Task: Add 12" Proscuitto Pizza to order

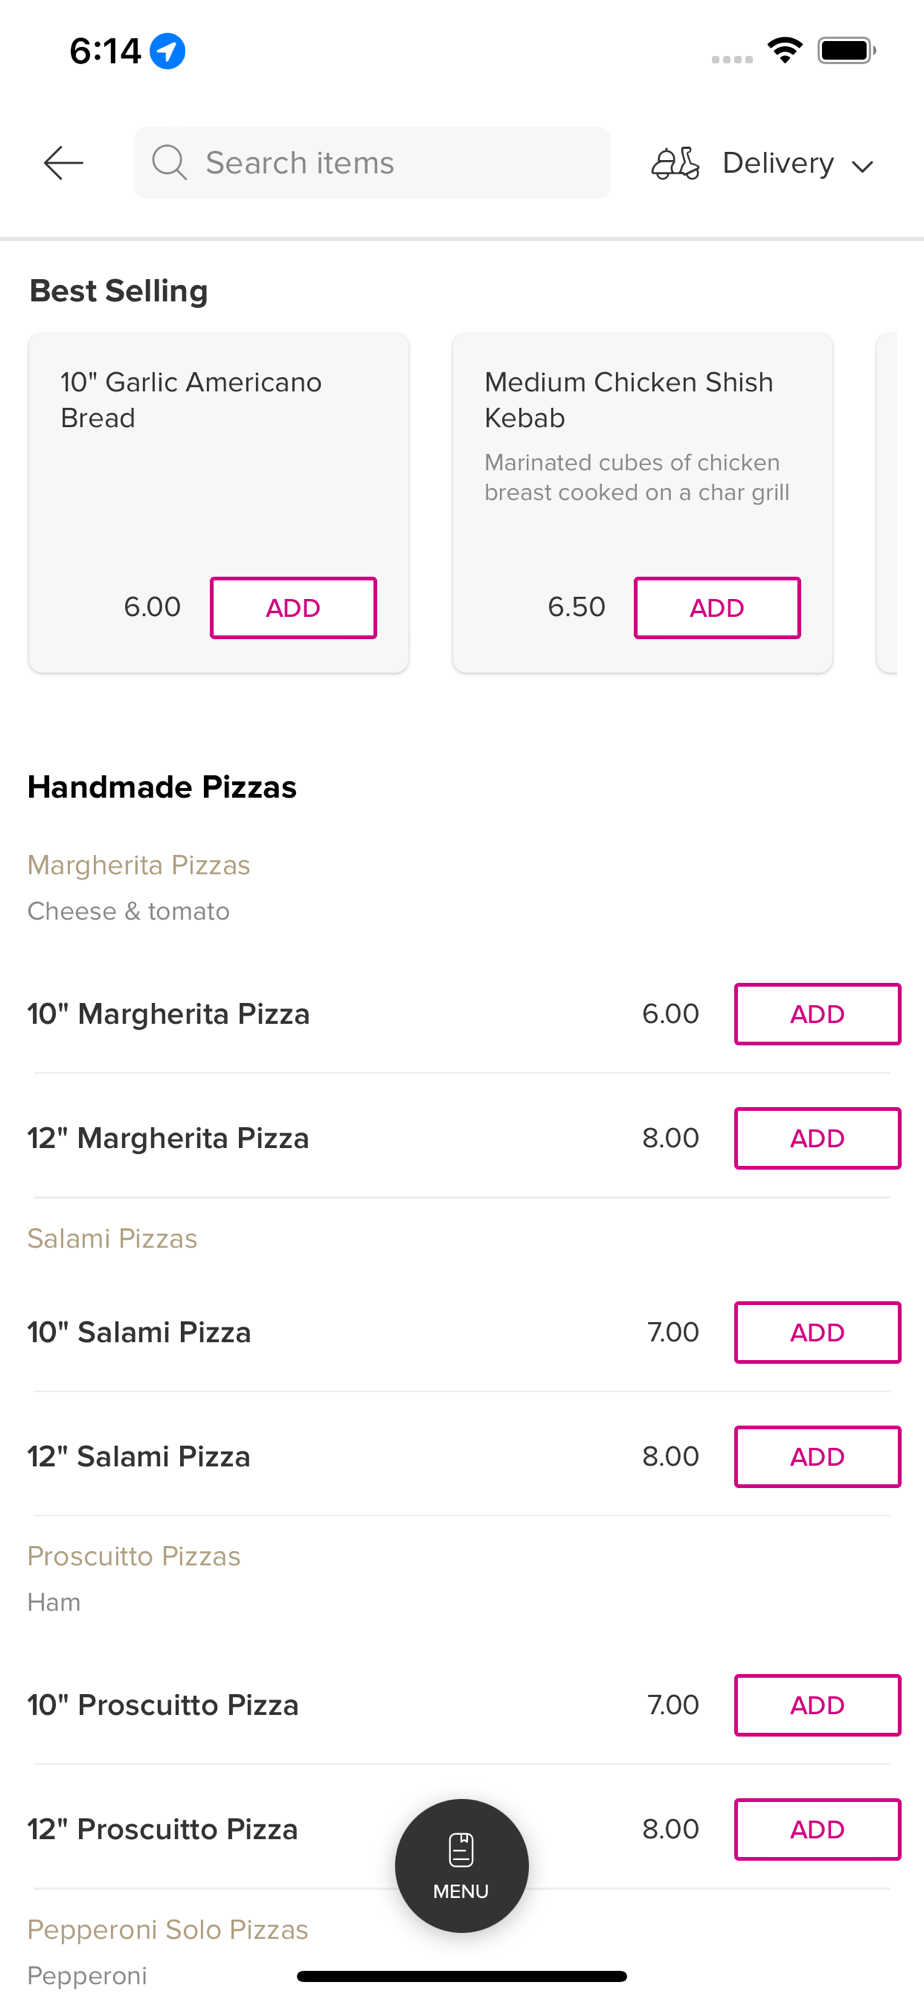Action: 817,1829
